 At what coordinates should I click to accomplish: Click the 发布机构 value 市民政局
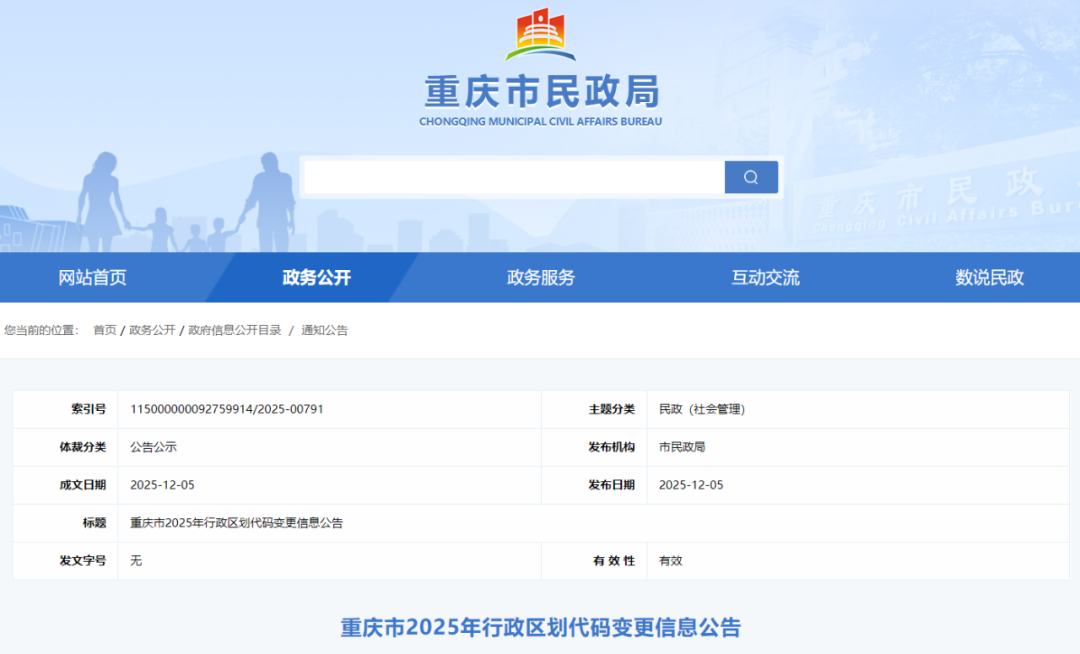coord(683,447)
